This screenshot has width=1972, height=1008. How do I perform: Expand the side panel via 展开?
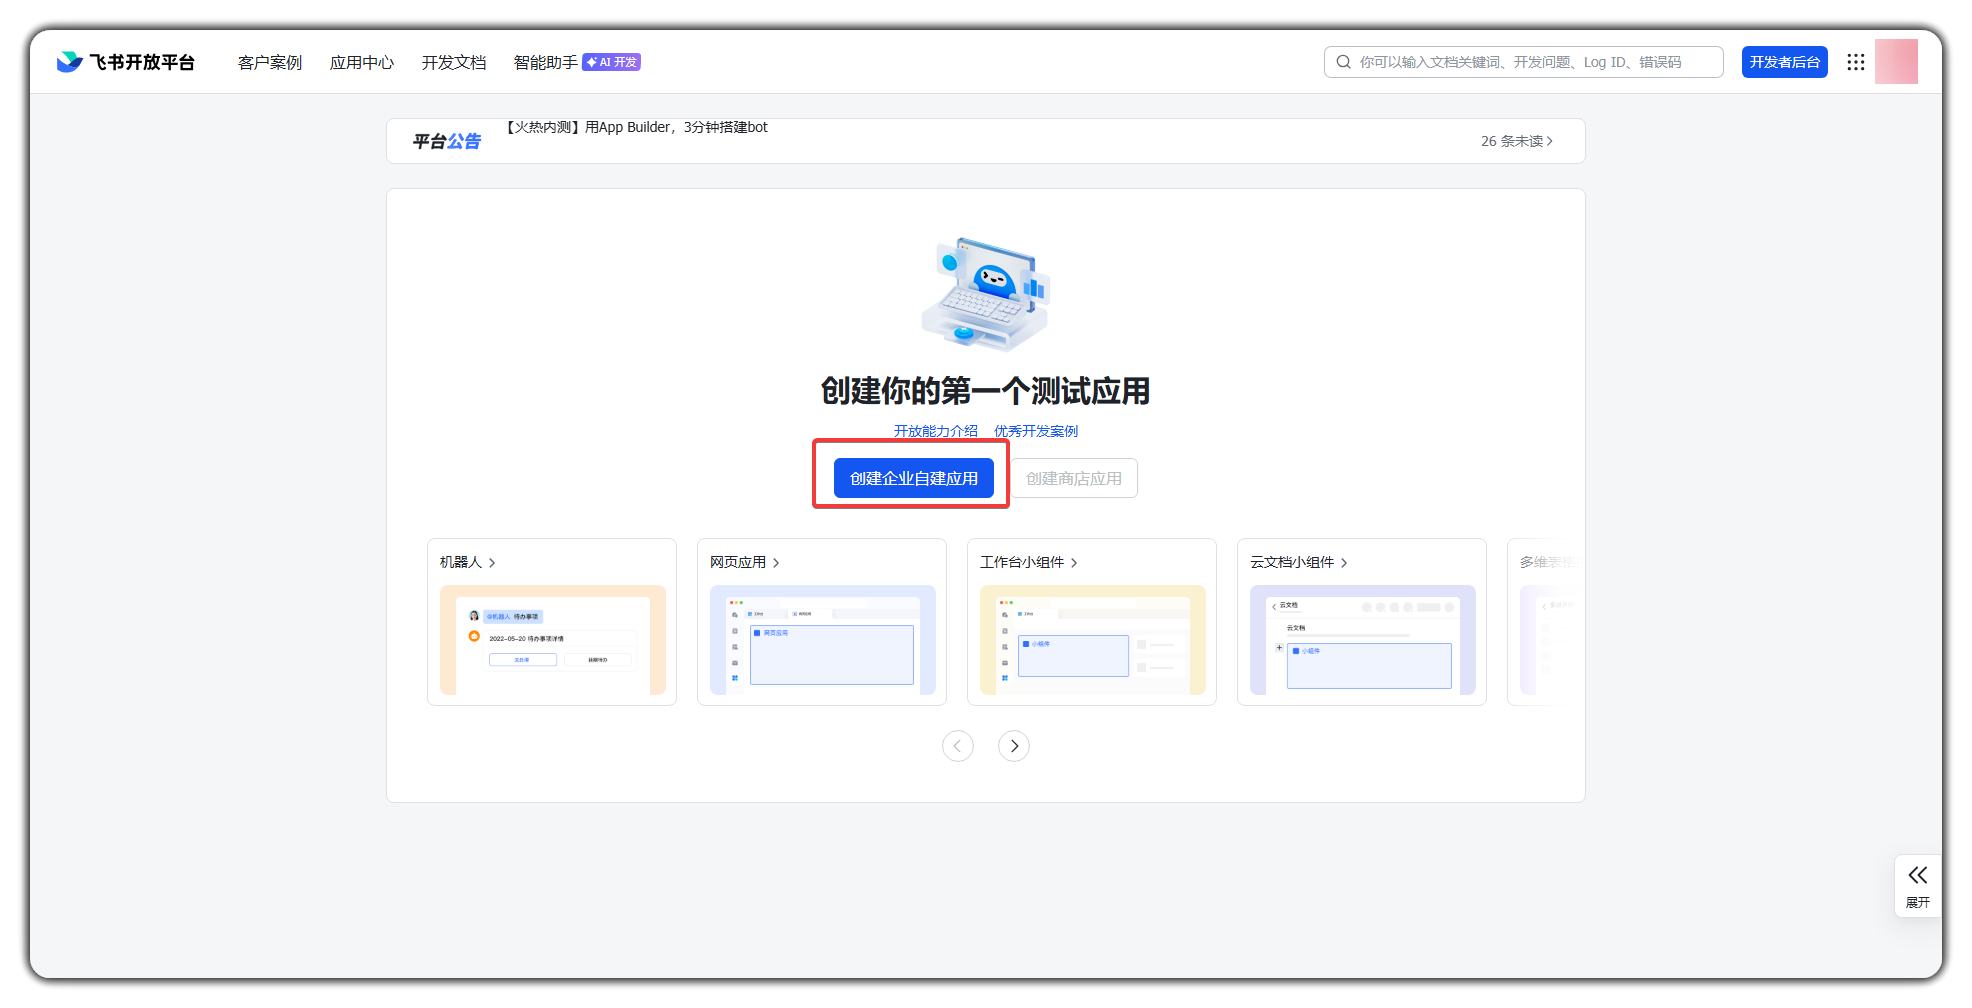point(1917,885)
